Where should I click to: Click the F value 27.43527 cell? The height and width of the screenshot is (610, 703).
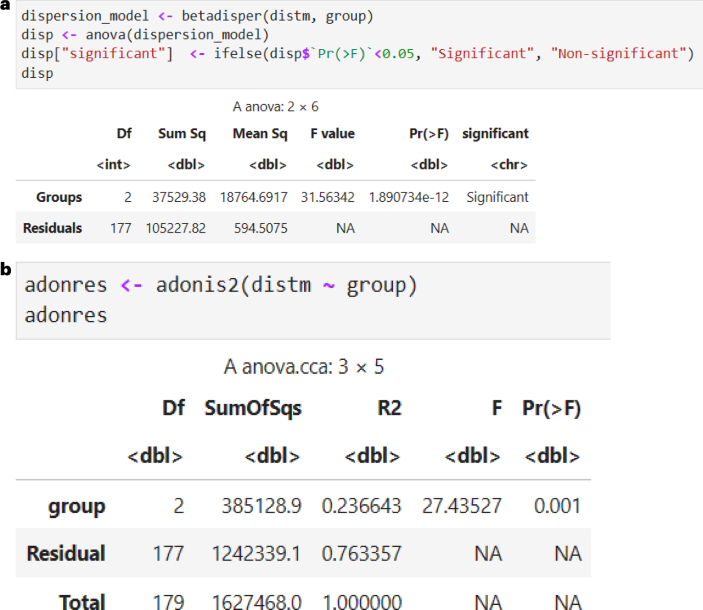coord(460,506)
